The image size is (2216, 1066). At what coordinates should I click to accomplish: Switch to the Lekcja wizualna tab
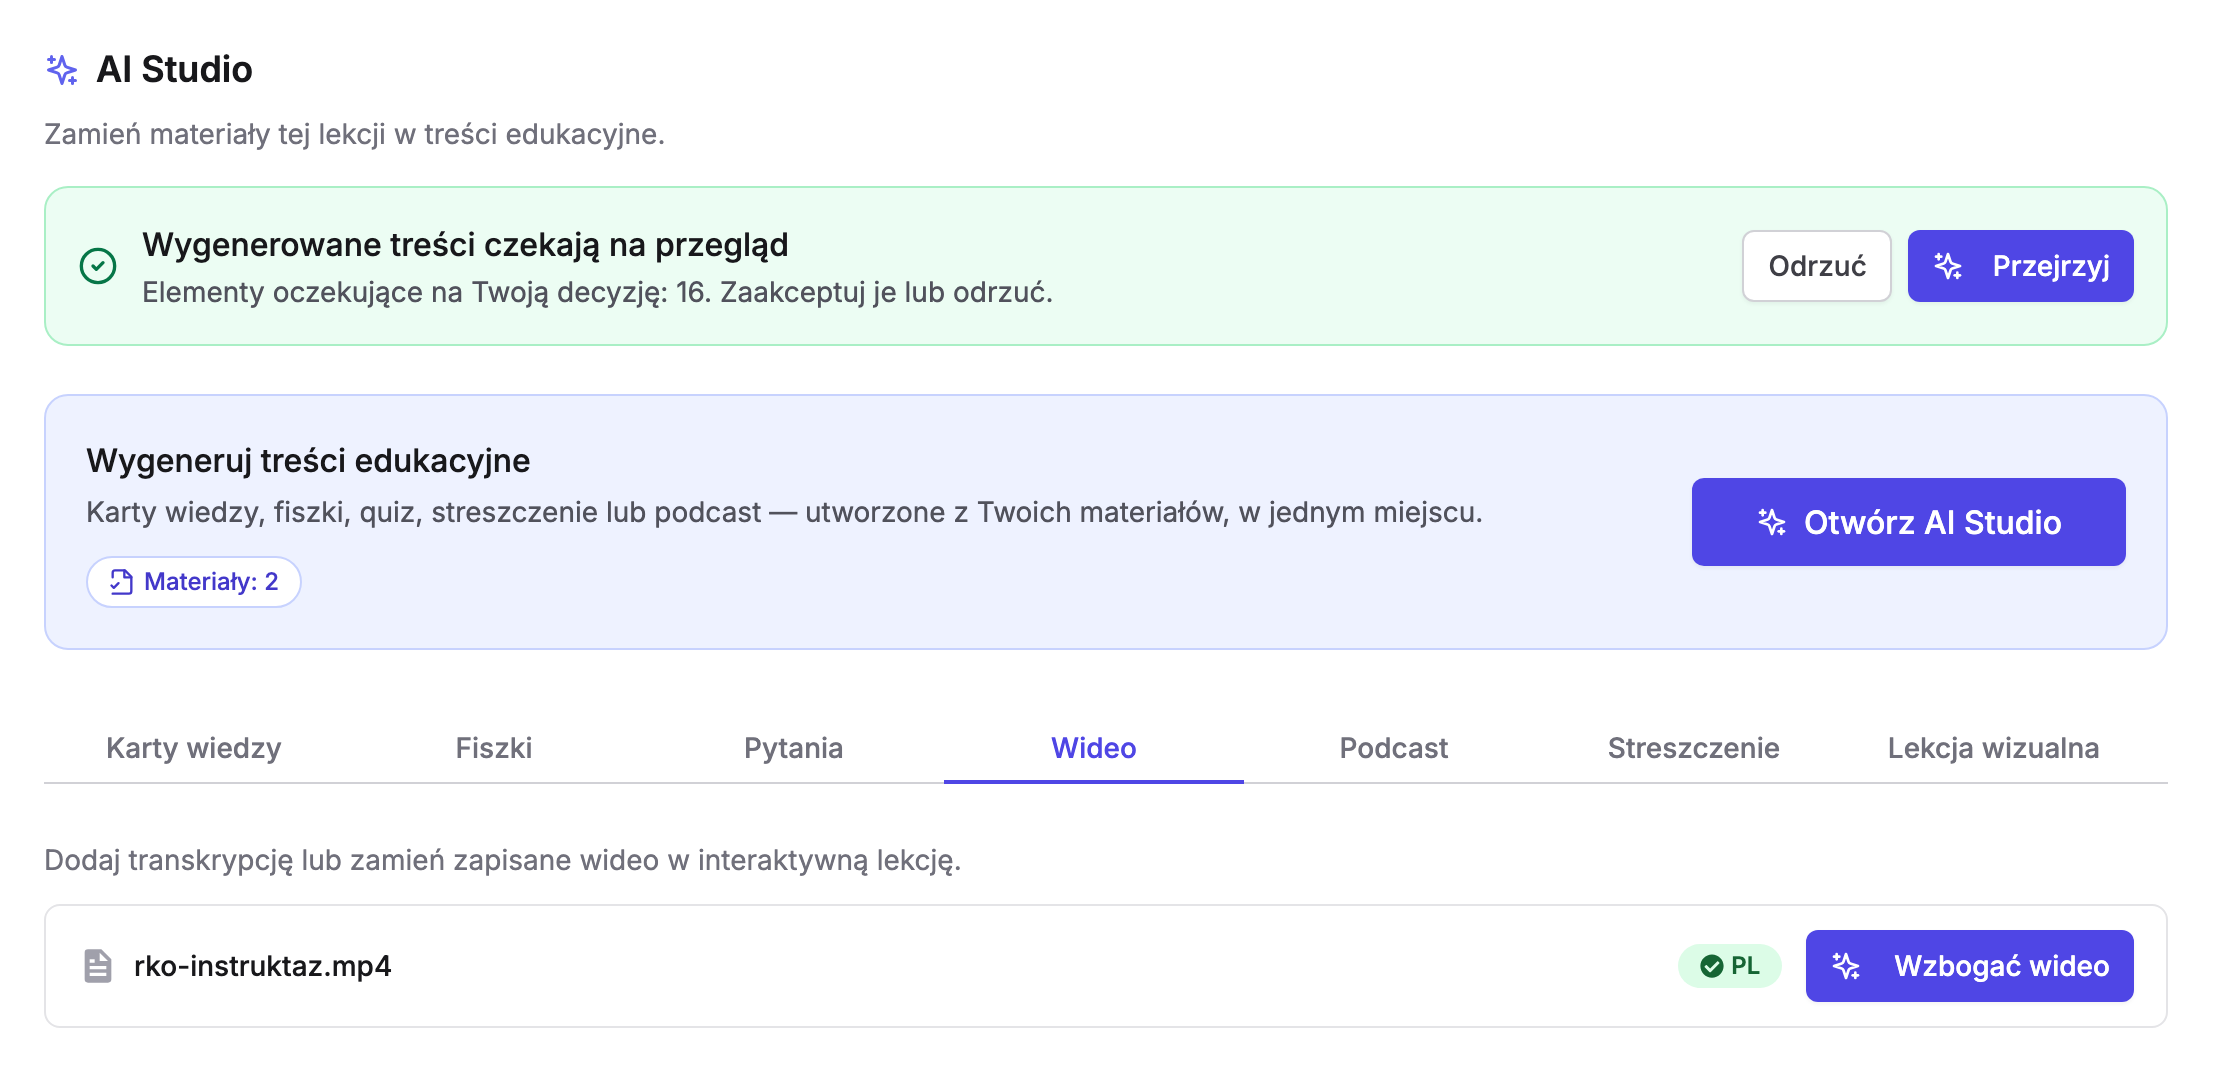tap(1994, 748)
